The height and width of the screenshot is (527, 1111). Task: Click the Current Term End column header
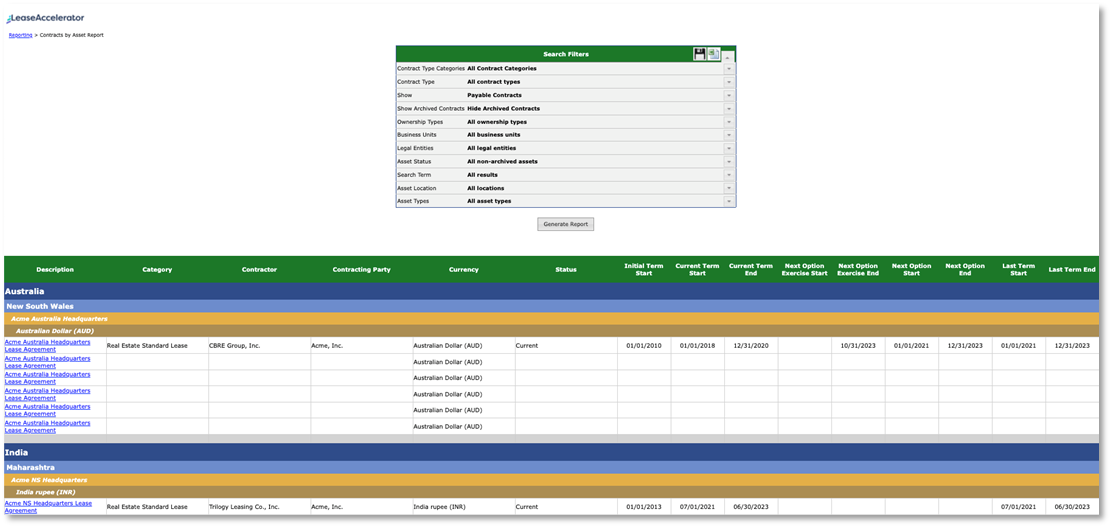coord(751,269)
